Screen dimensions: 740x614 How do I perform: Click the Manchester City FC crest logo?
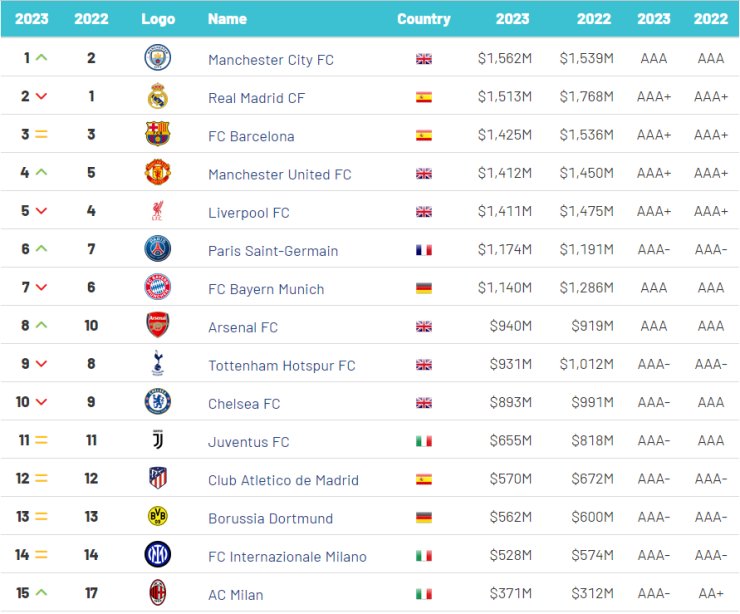158,58
